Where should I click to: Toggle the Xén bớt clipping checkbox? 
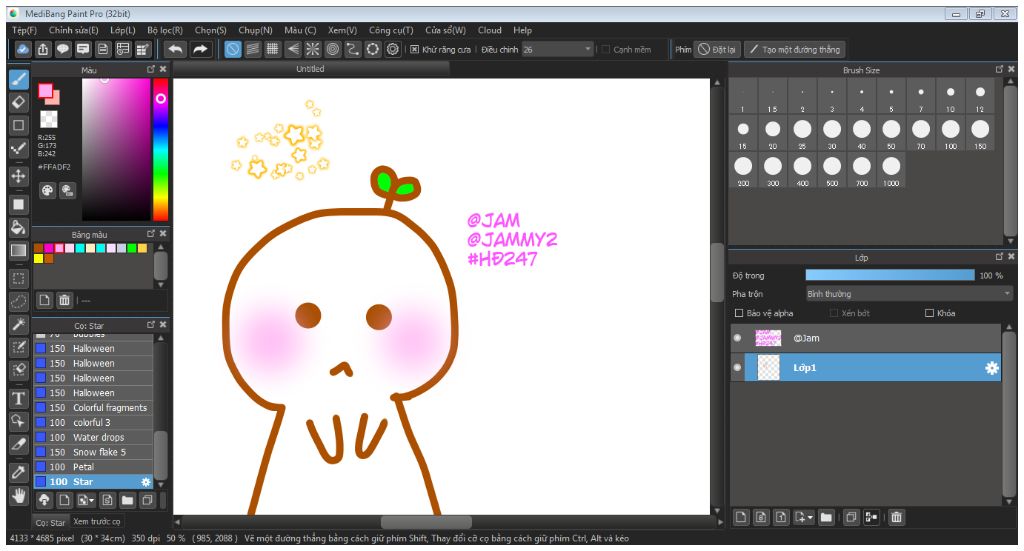[x=833, y=313]
